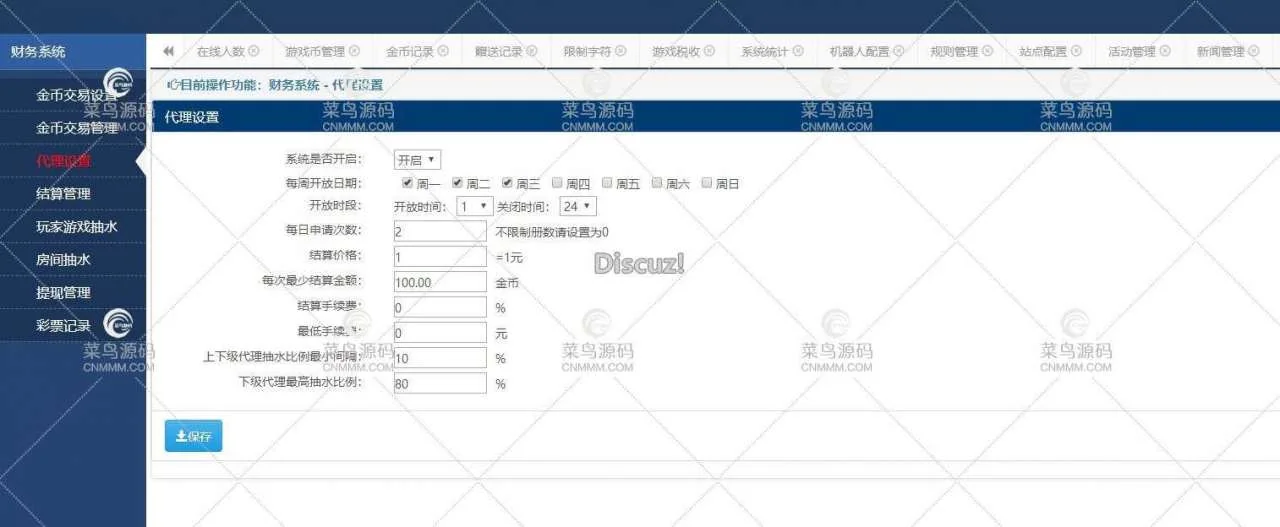Expand the 开放时间 hour dropdown
Viewport: 1280px width, 527px height.
(474, 206)
